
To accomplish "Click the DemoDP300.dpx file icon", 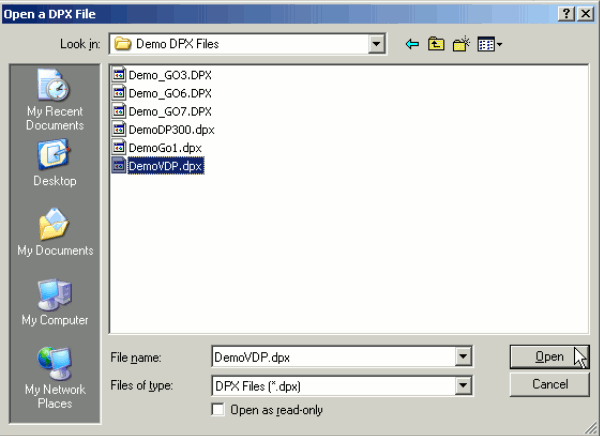I will click(119, 129).
